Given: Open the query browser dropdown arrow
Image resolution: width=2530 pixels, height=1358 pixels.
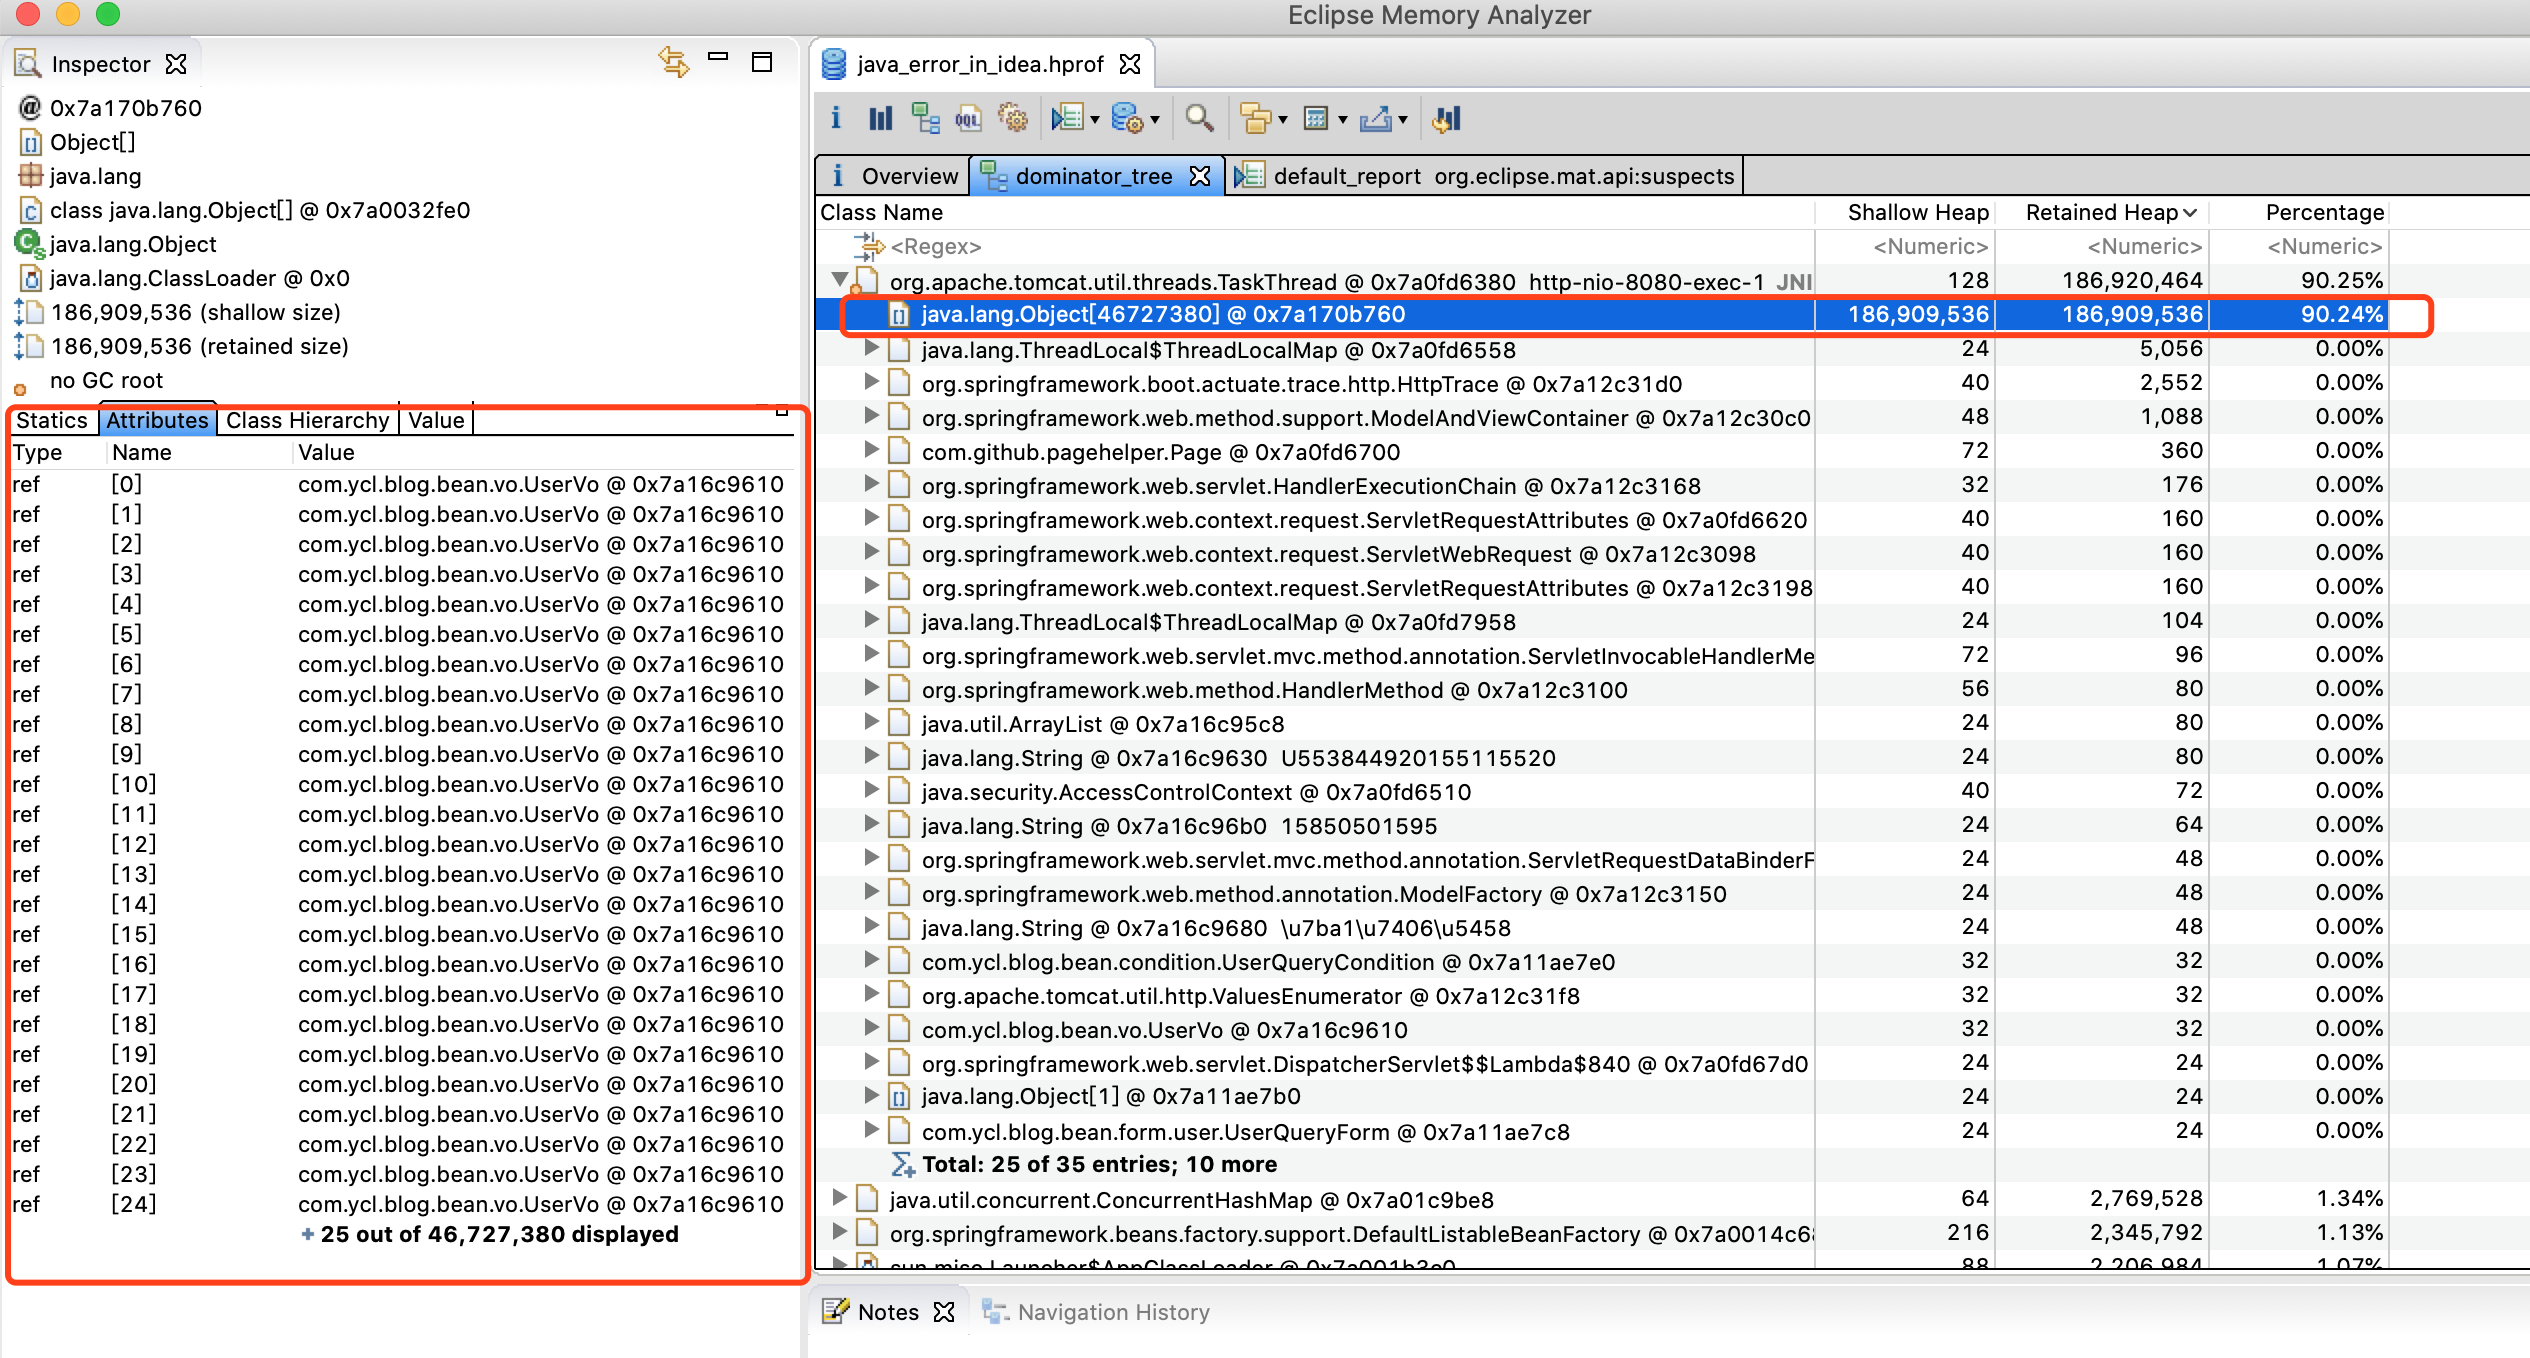Looking at the screenshot, I should (x=1156, y=120).
